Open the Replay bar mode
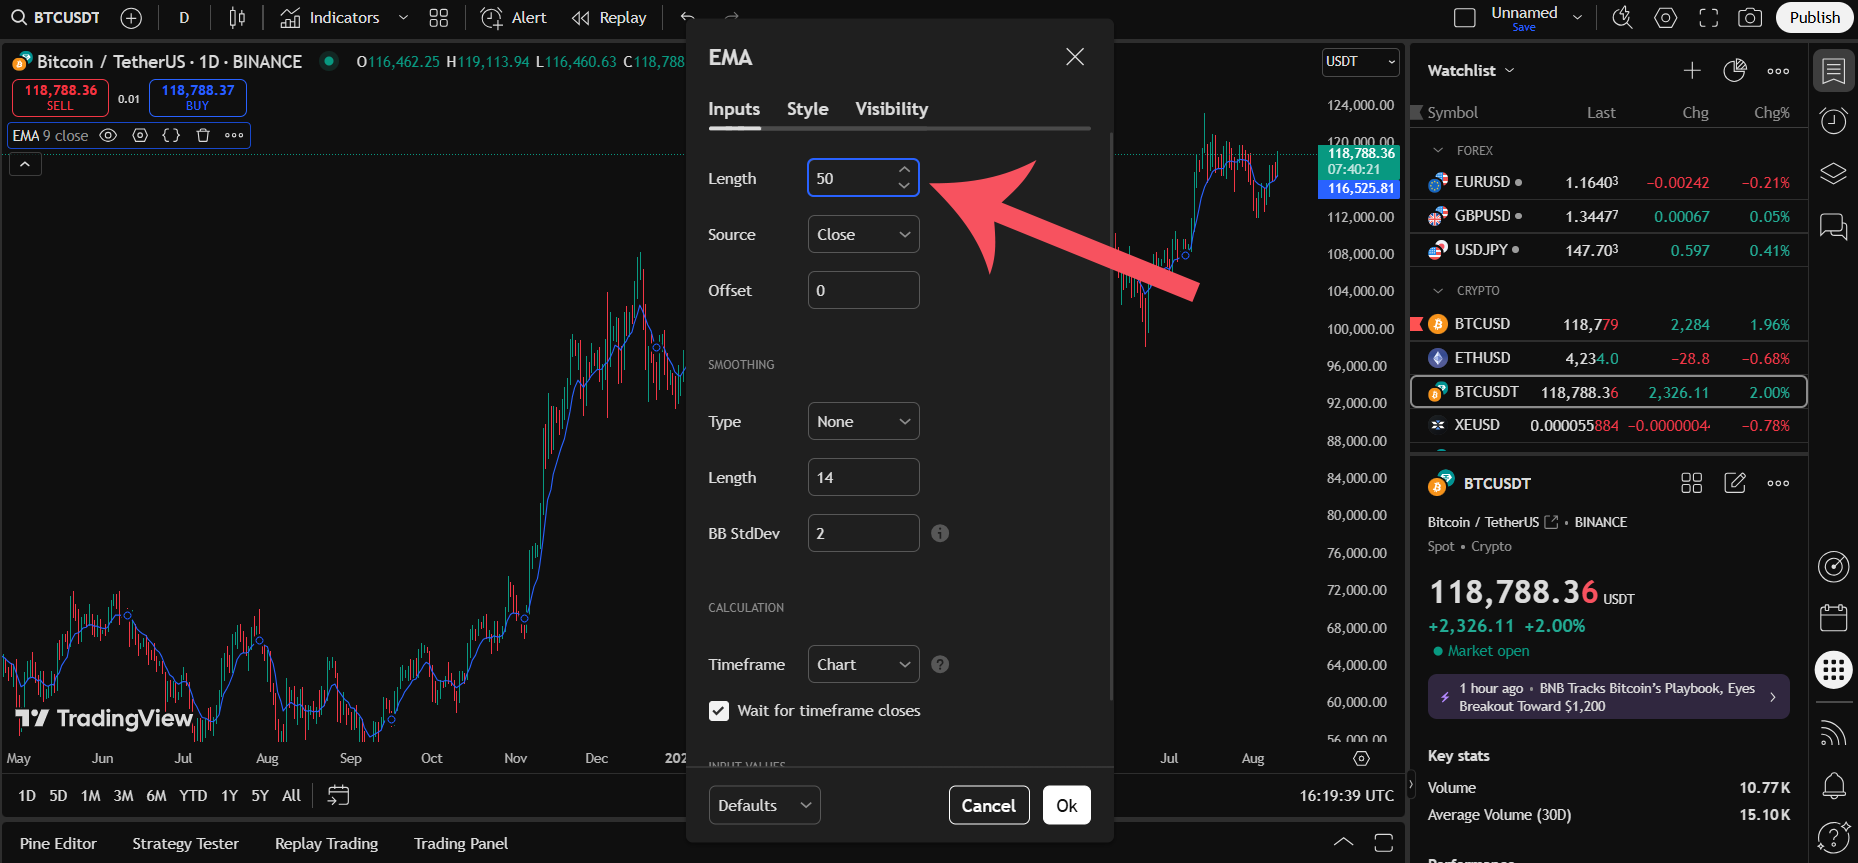The image size is (1858, 863). (609, 18)
